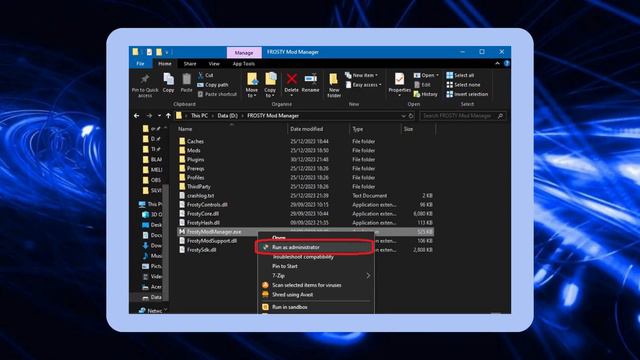Select This PC in navigation pane

(150, 204)
